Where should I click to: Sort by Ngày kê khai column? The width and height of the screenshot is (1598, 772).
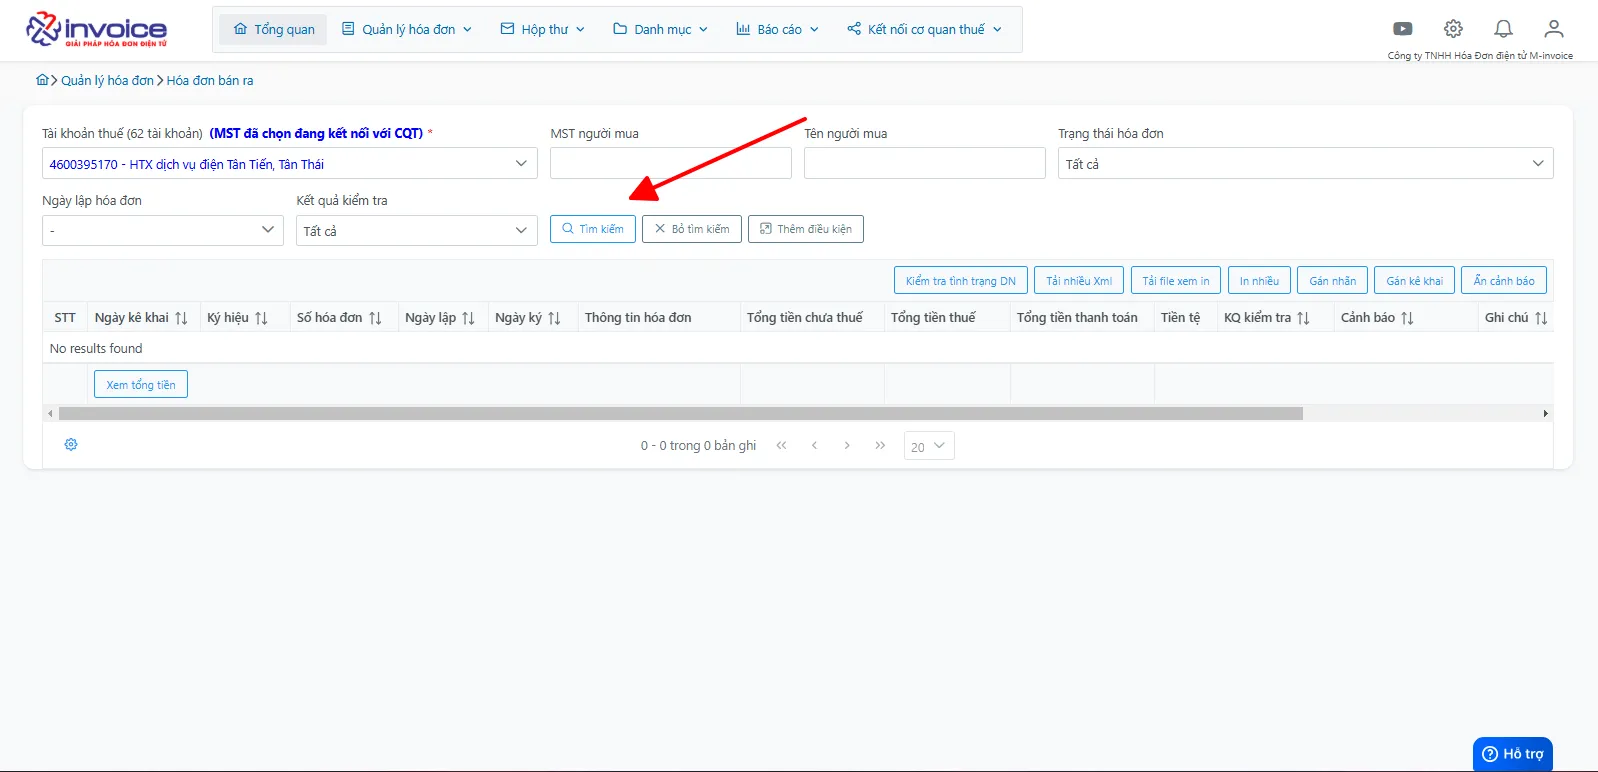click(181, 318)
